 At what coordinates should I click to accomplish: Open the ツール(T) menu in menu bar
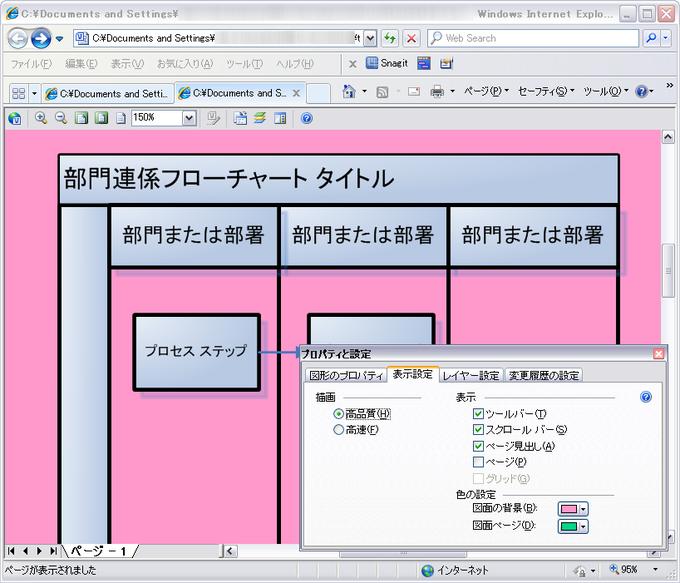click(x=245, y=64)
